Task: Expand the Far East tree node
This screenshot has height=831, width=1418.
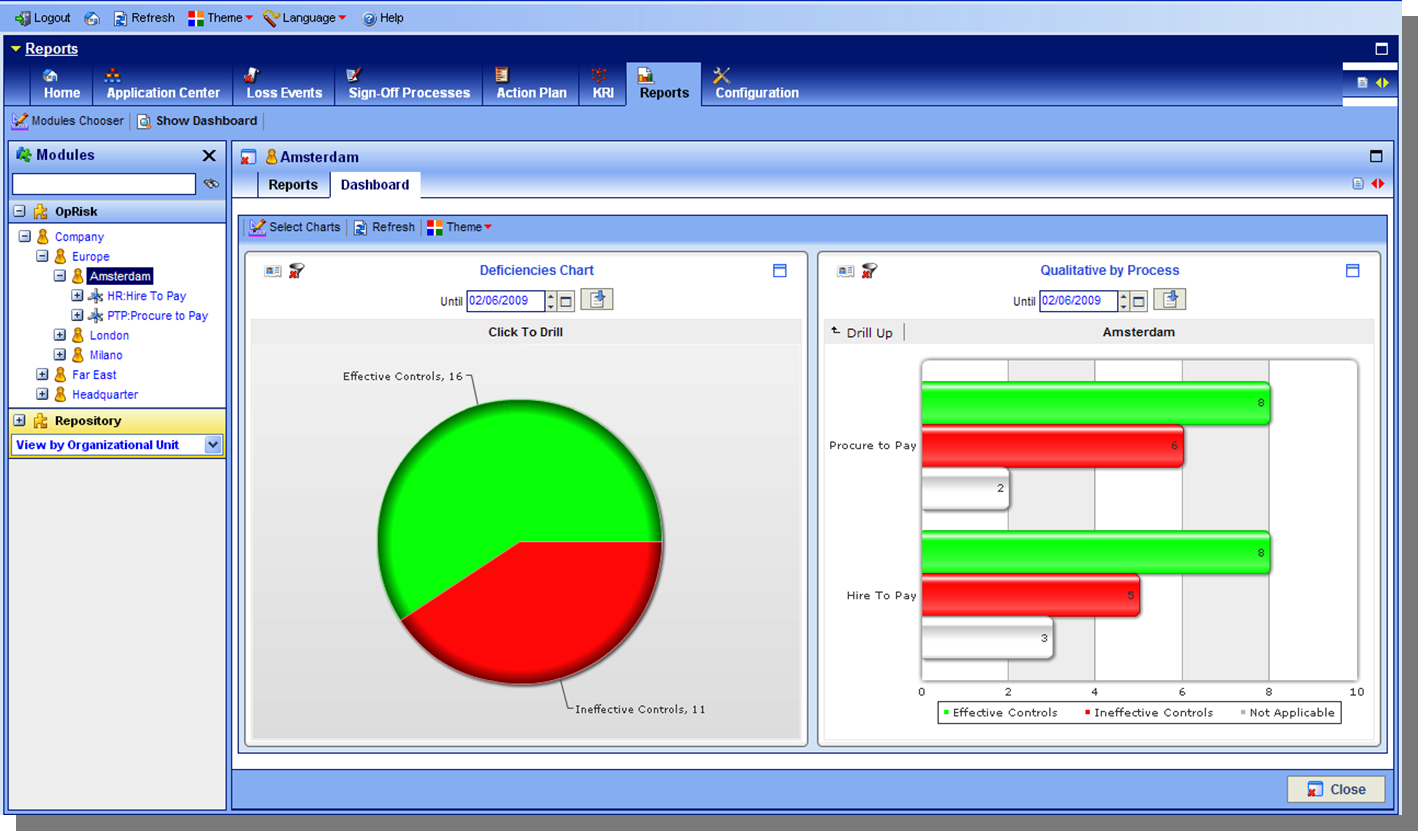Action: (x=42, y=375)
